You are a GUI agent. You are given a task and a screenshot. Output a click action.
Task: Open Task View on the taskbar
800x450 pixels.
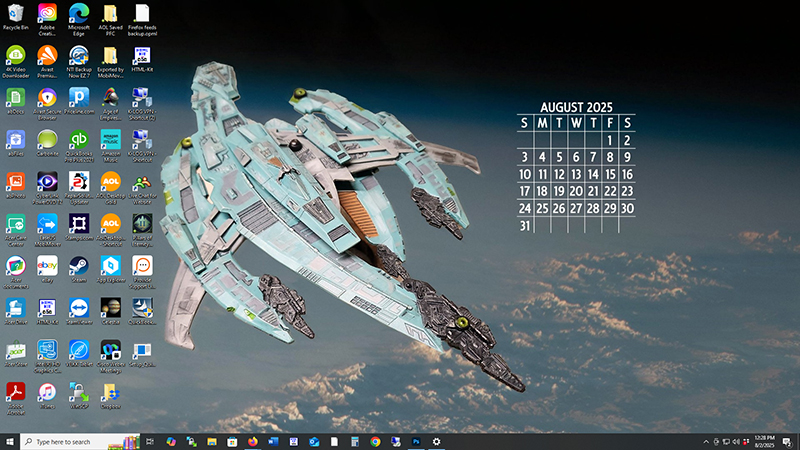pos(150,442)
